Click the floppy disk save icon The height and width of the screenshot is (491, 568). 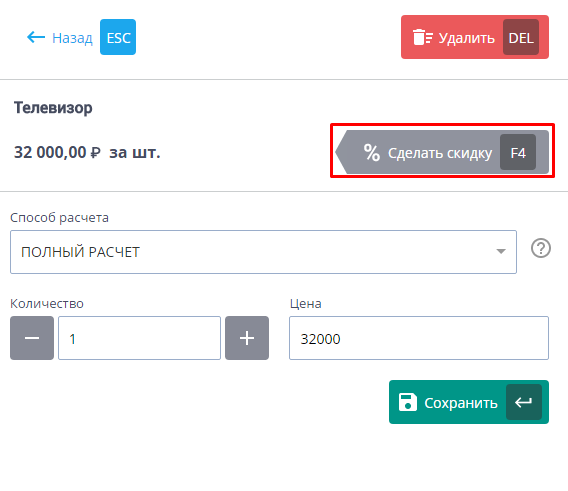tap(408, 402)
